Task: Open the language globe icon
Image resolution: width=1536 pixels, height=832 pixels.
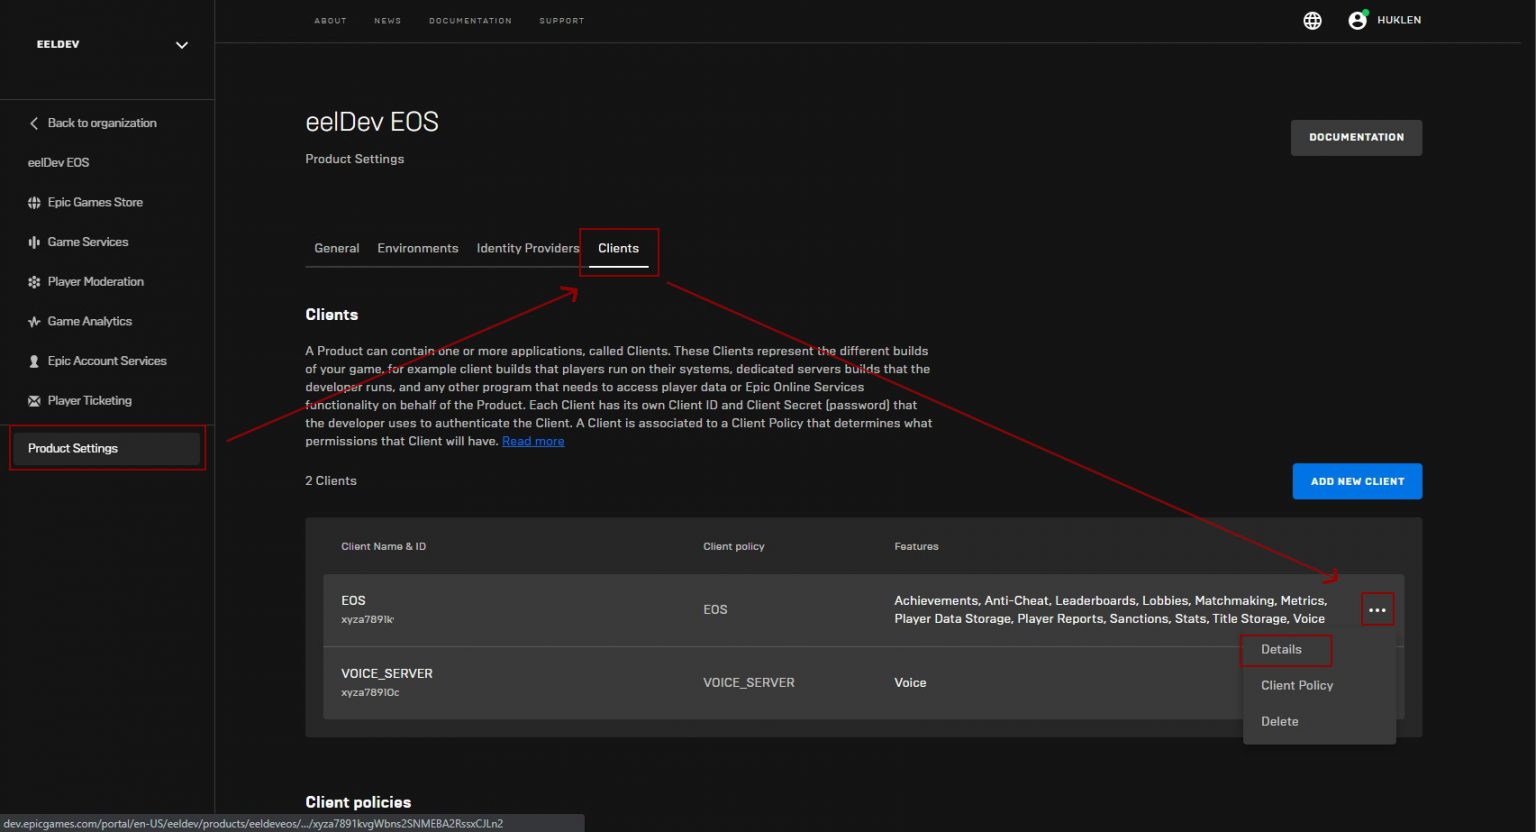Action: tap(1312, 21)
